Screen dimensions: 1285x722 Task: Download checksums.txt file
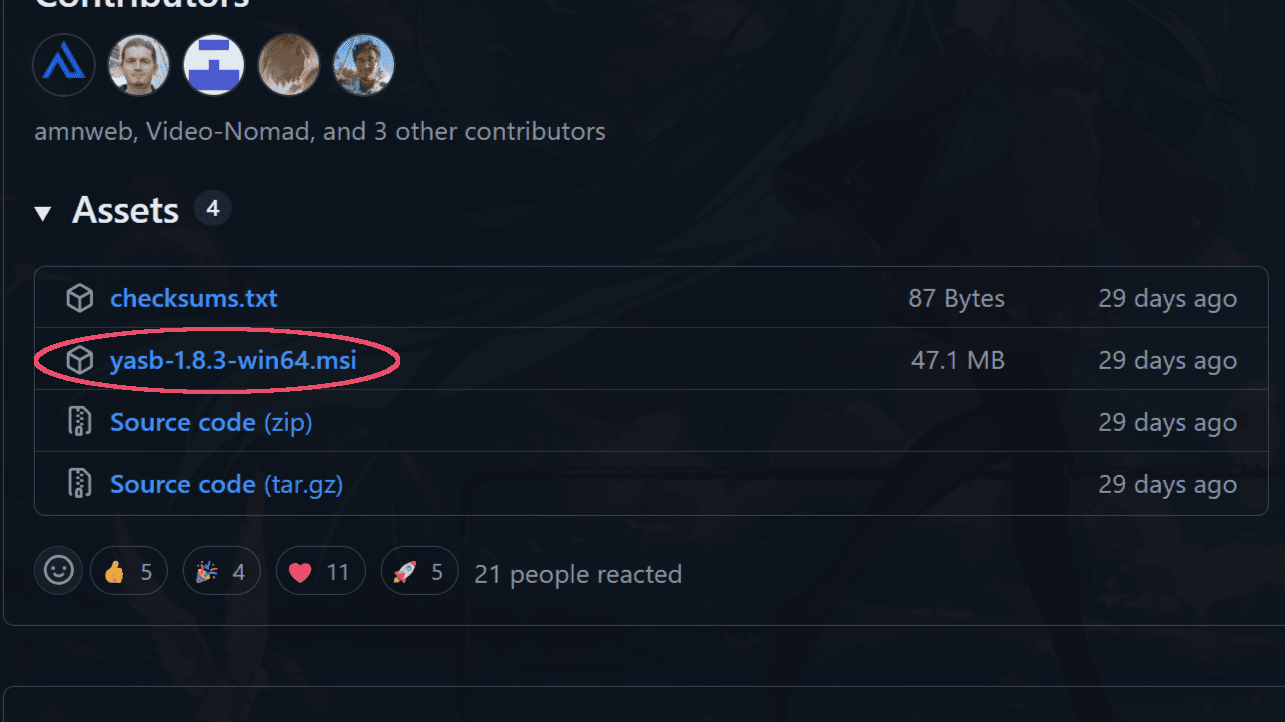tap(194, 298)
